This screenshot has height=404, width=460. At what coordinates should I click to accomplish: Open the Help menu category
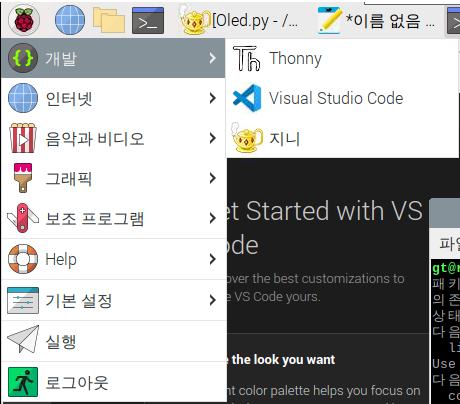113,259
